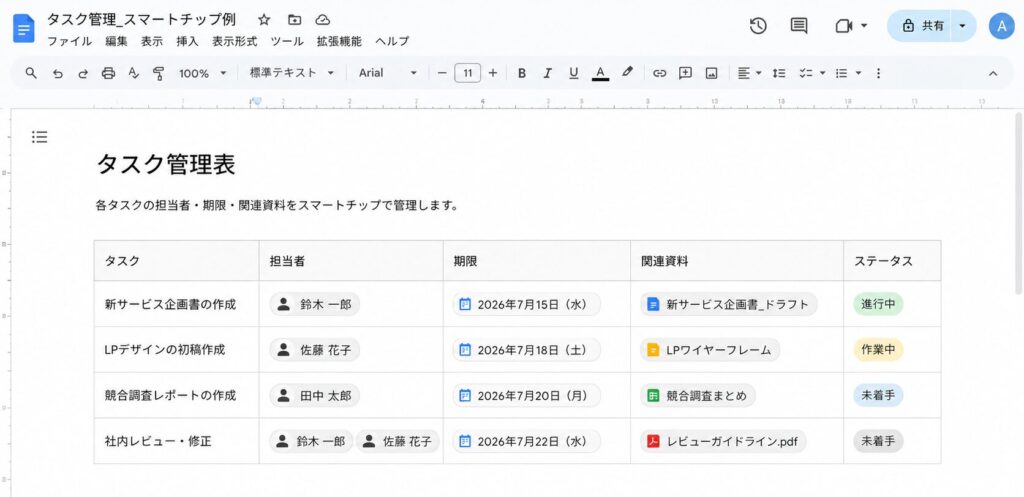This screenshot has width=1024, height=497.
Task: Click the document title タスク管理_スマートチップ例
Action: 142,20
